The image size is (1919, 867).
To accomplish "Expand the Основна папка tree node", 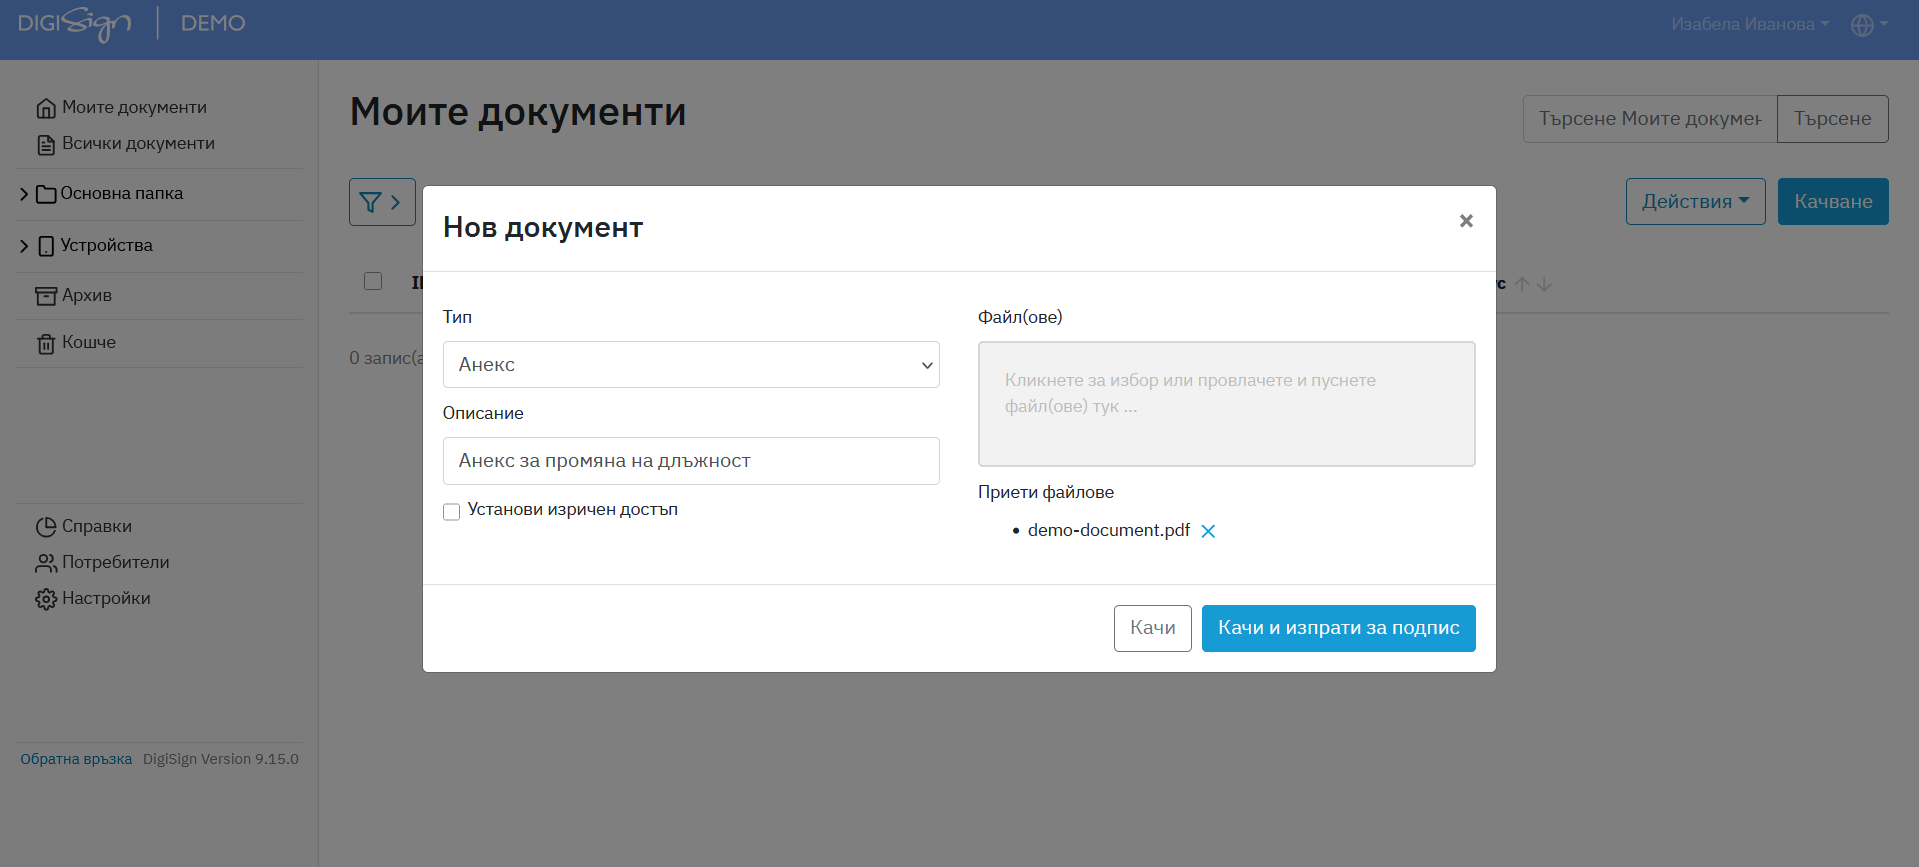I will point(24,194).
